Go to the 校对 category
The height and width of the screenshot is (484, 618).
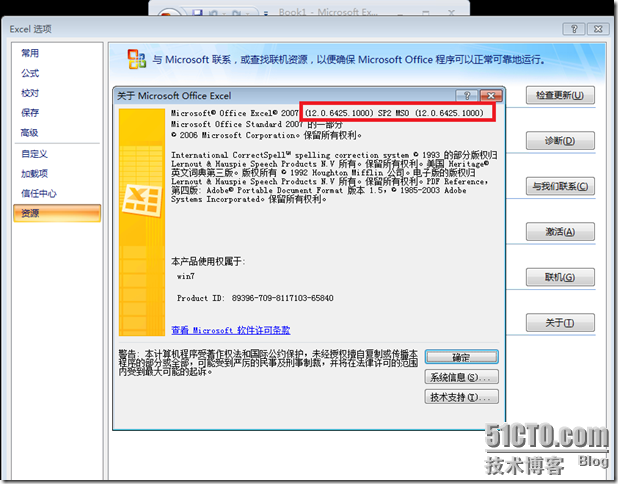[30, 93]
